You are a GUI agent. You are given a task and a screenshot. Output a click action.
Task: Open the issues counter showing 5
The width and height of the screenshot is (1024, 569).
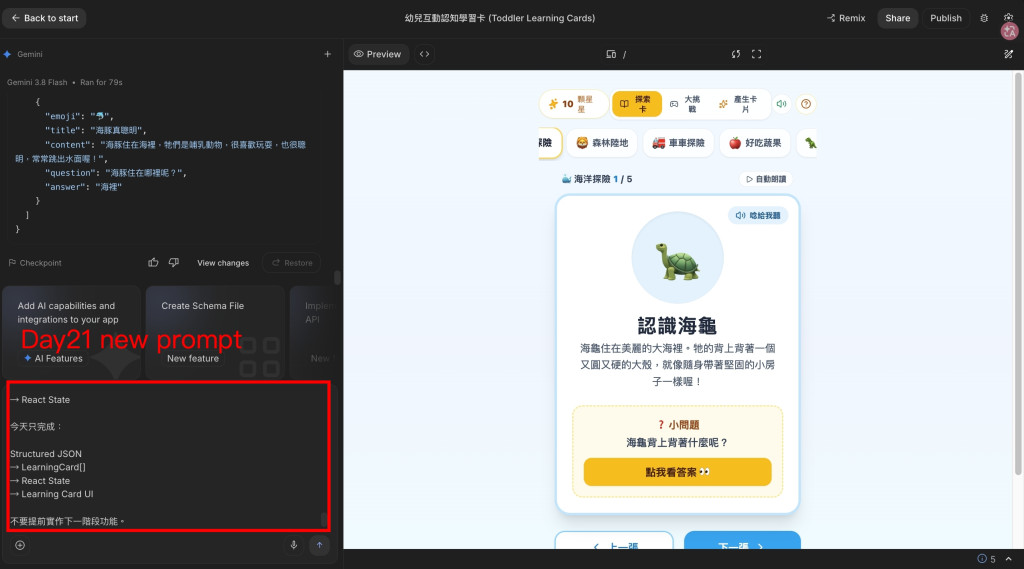point(986,559)
